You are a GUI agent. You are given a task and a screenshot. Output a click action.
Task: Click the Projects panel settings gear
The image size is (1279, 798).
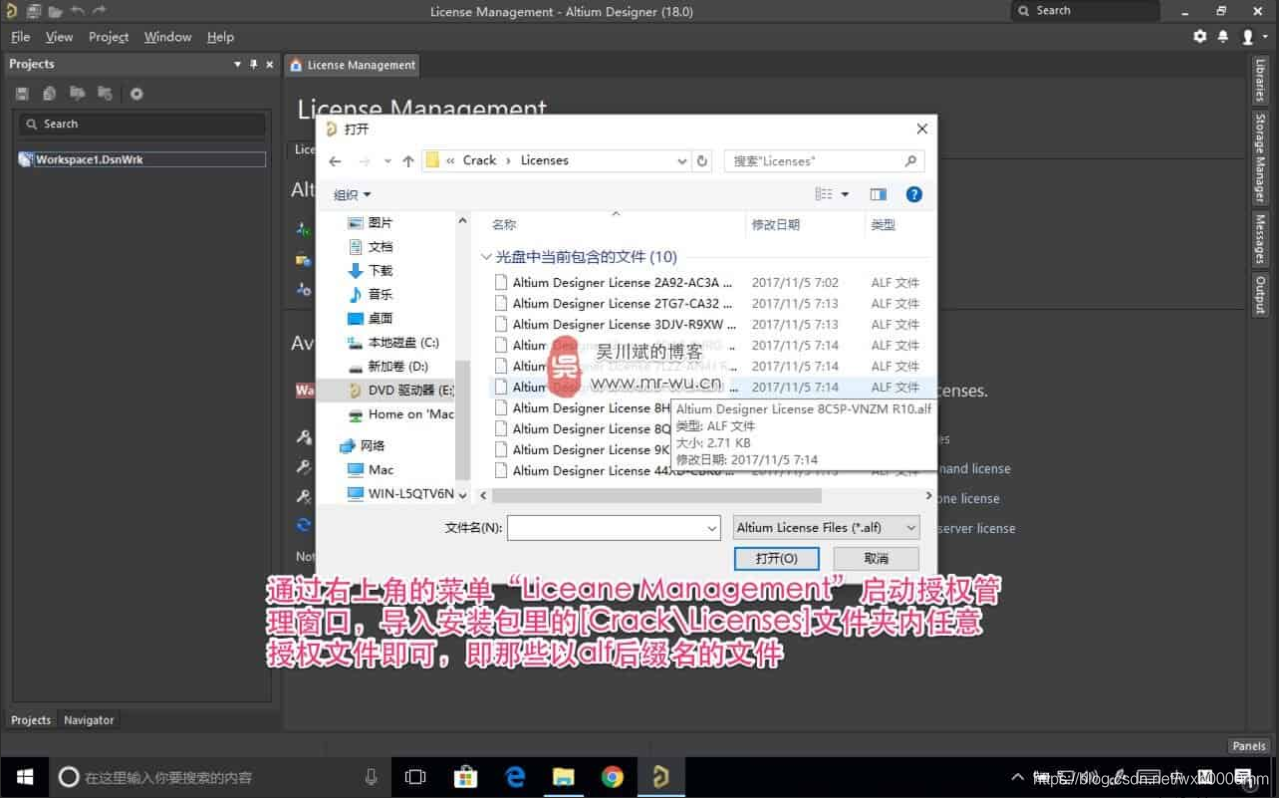tap(137, 94)
